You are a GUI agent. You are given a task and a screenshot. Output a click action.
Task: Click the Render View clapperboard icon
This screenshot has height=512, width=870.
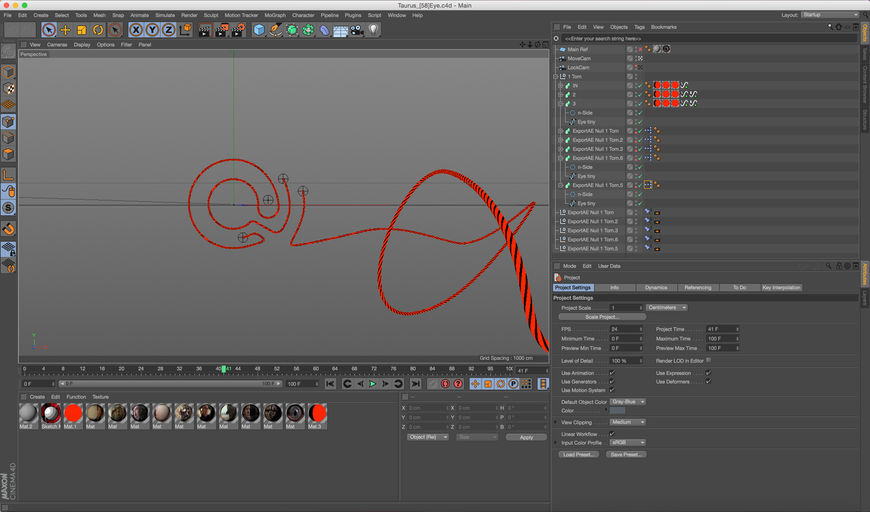pyautogui.click(x=204, y=30)
